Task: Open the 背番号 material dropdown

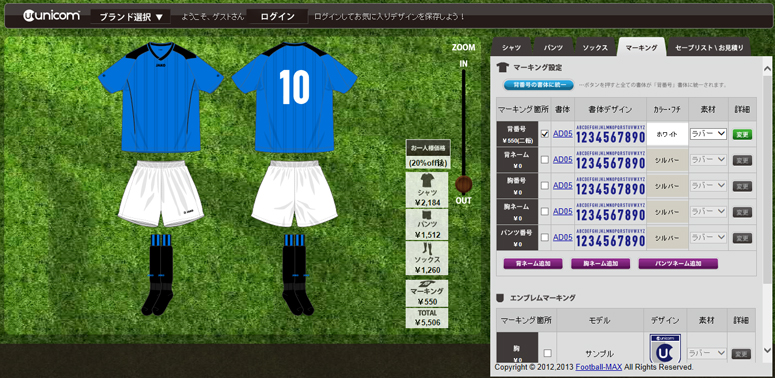Action: point(708,134)
